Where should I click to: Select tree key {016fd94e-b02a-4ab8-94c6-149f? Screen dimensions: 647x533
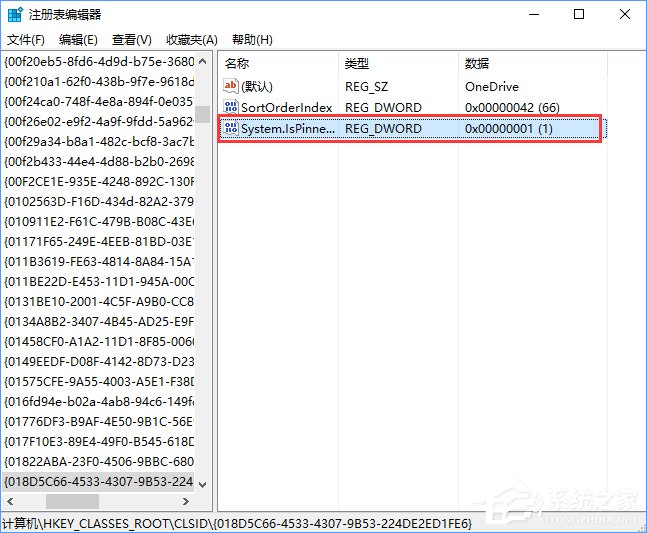(99, 401)
